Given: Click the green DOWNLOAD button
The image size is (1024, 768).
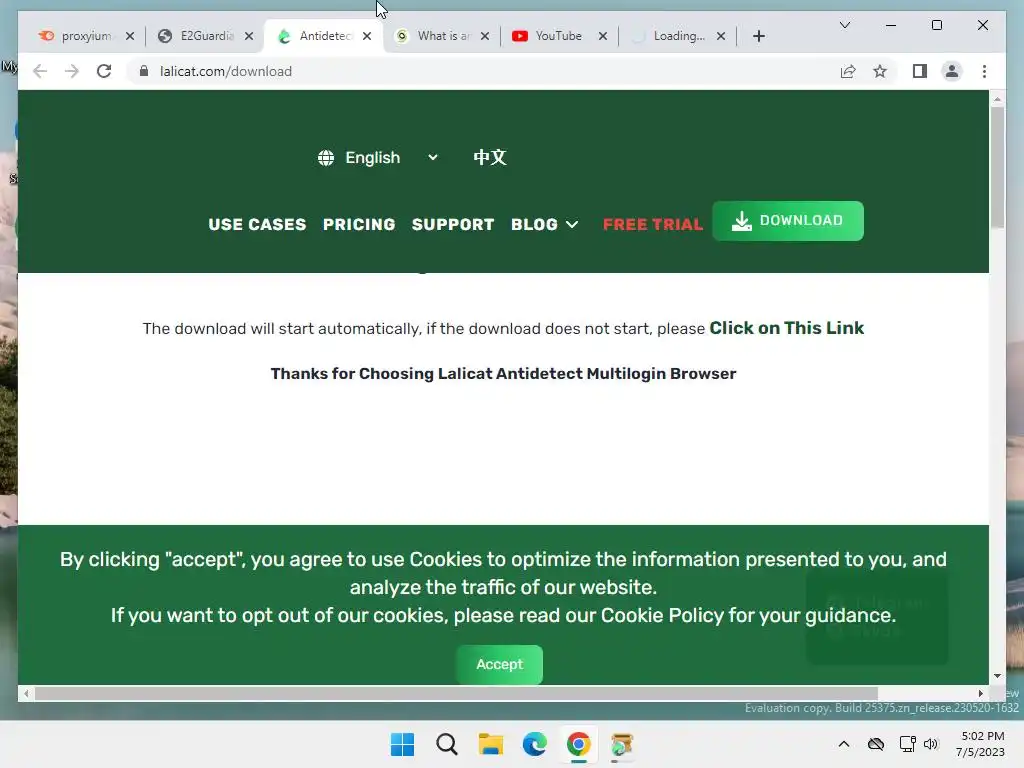Looking at the screenshot, I should [788, 221].
